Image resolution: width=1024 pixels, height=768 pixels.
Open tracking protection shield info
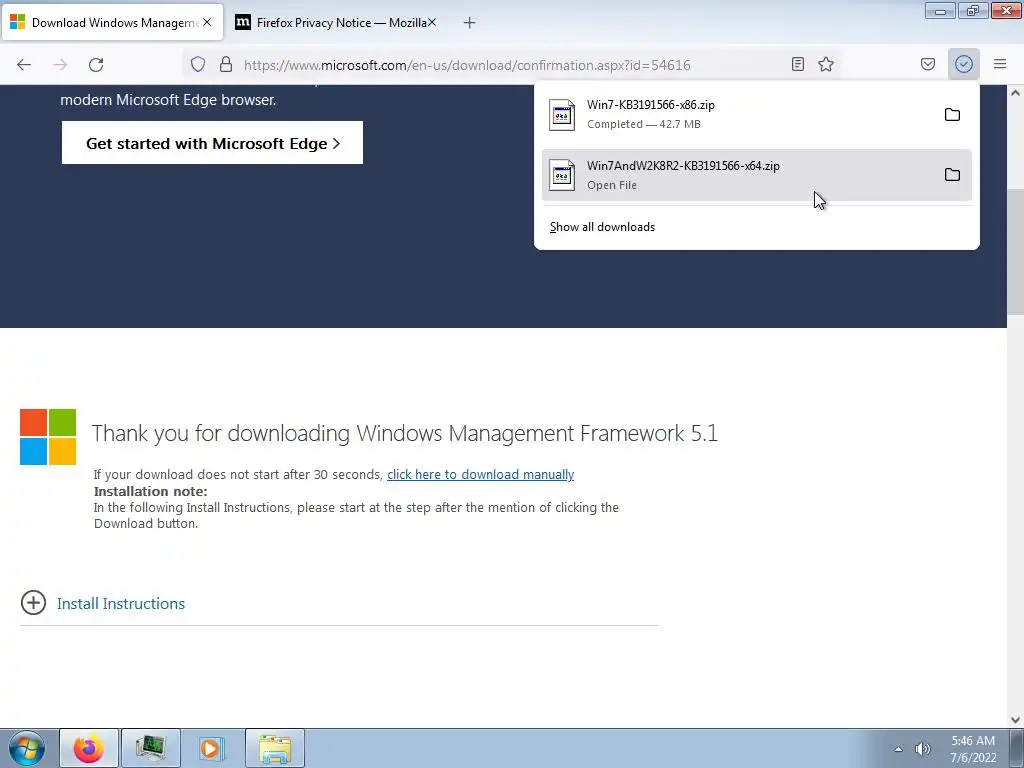coord(198,65)
